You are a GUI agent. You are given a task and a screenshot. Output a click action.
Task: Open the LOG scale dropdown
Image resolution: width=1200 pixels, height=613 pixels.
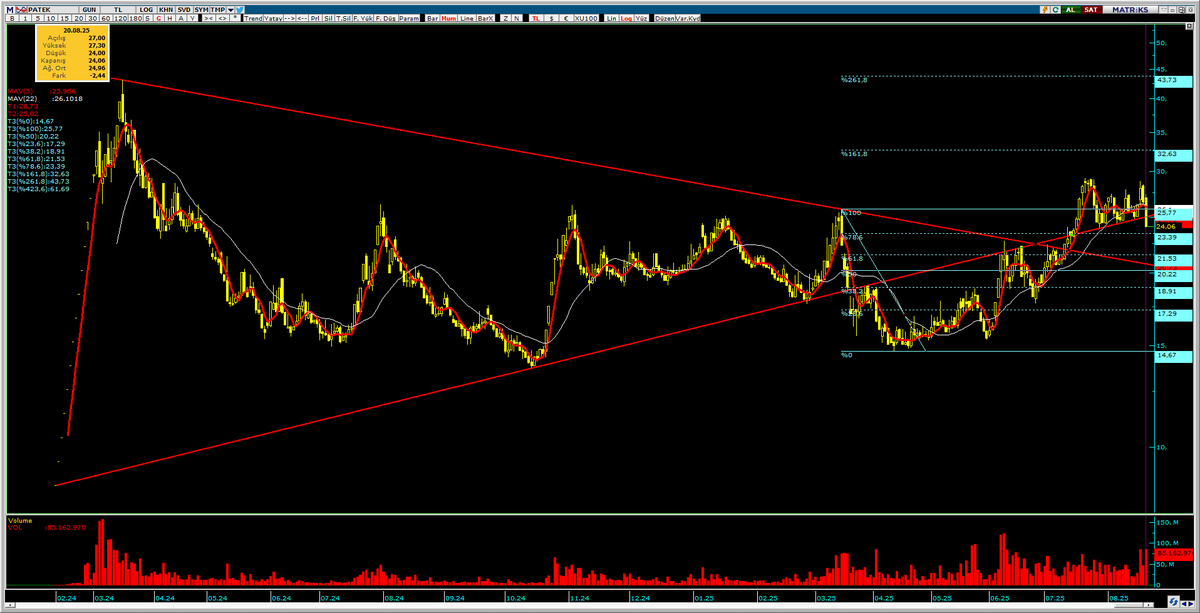pyautogui.click(x=146, y=9)
